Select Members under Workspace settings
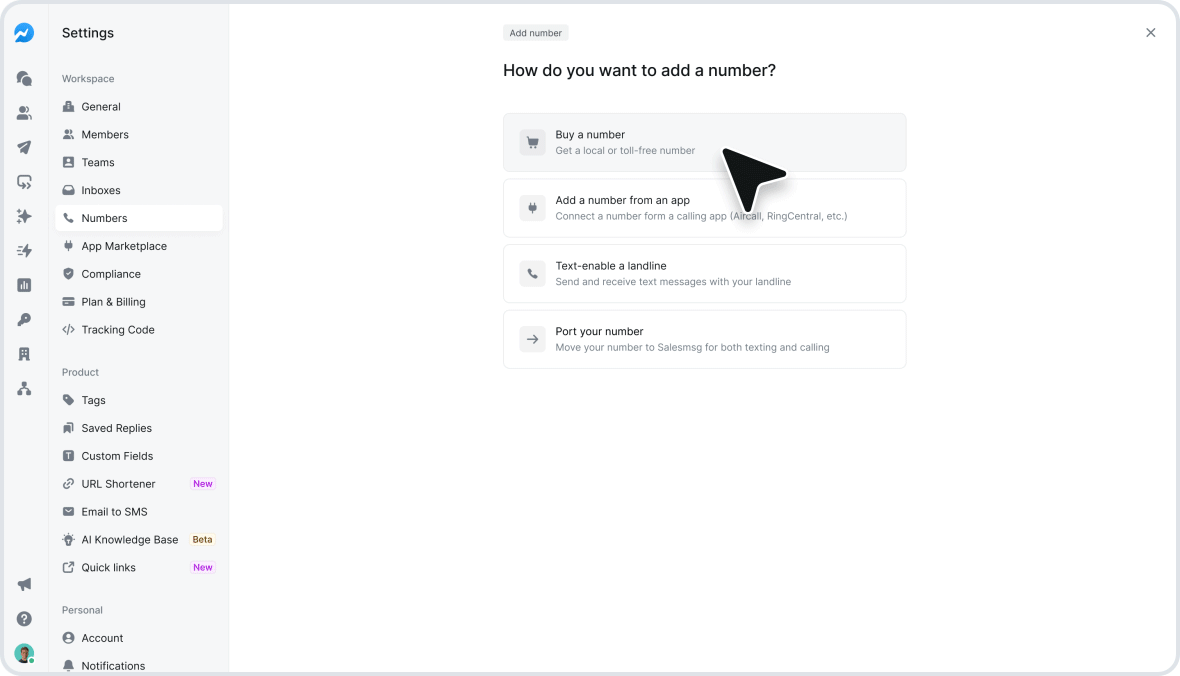Image resolution: width=1180 pixels, height=676 pixels. pos(103,134)
